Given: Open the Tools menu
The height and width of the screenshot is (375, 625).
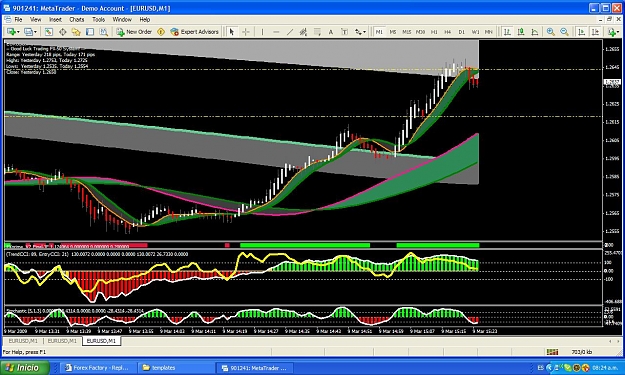Looking at the screenshot, I should 98,20.
